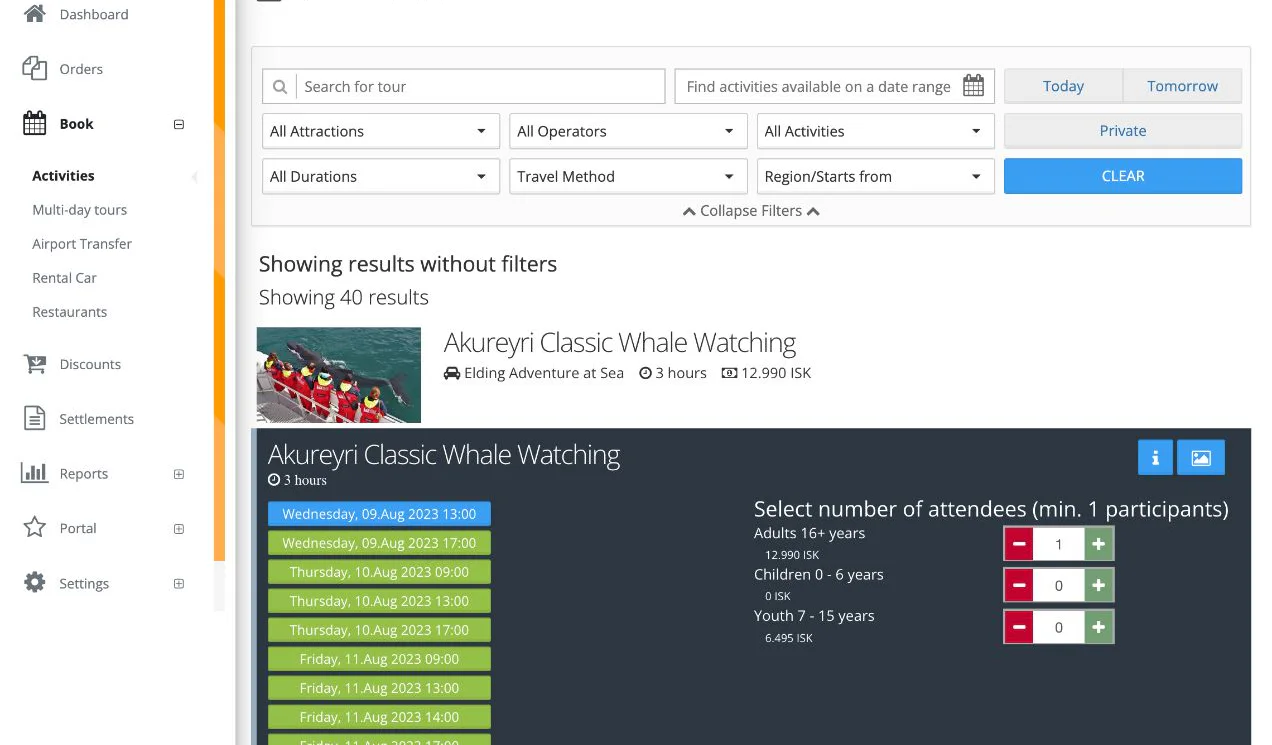Select Thursday 10.Aug 2023 17:00 slot
1272x745 pixels.
point(379,630)
